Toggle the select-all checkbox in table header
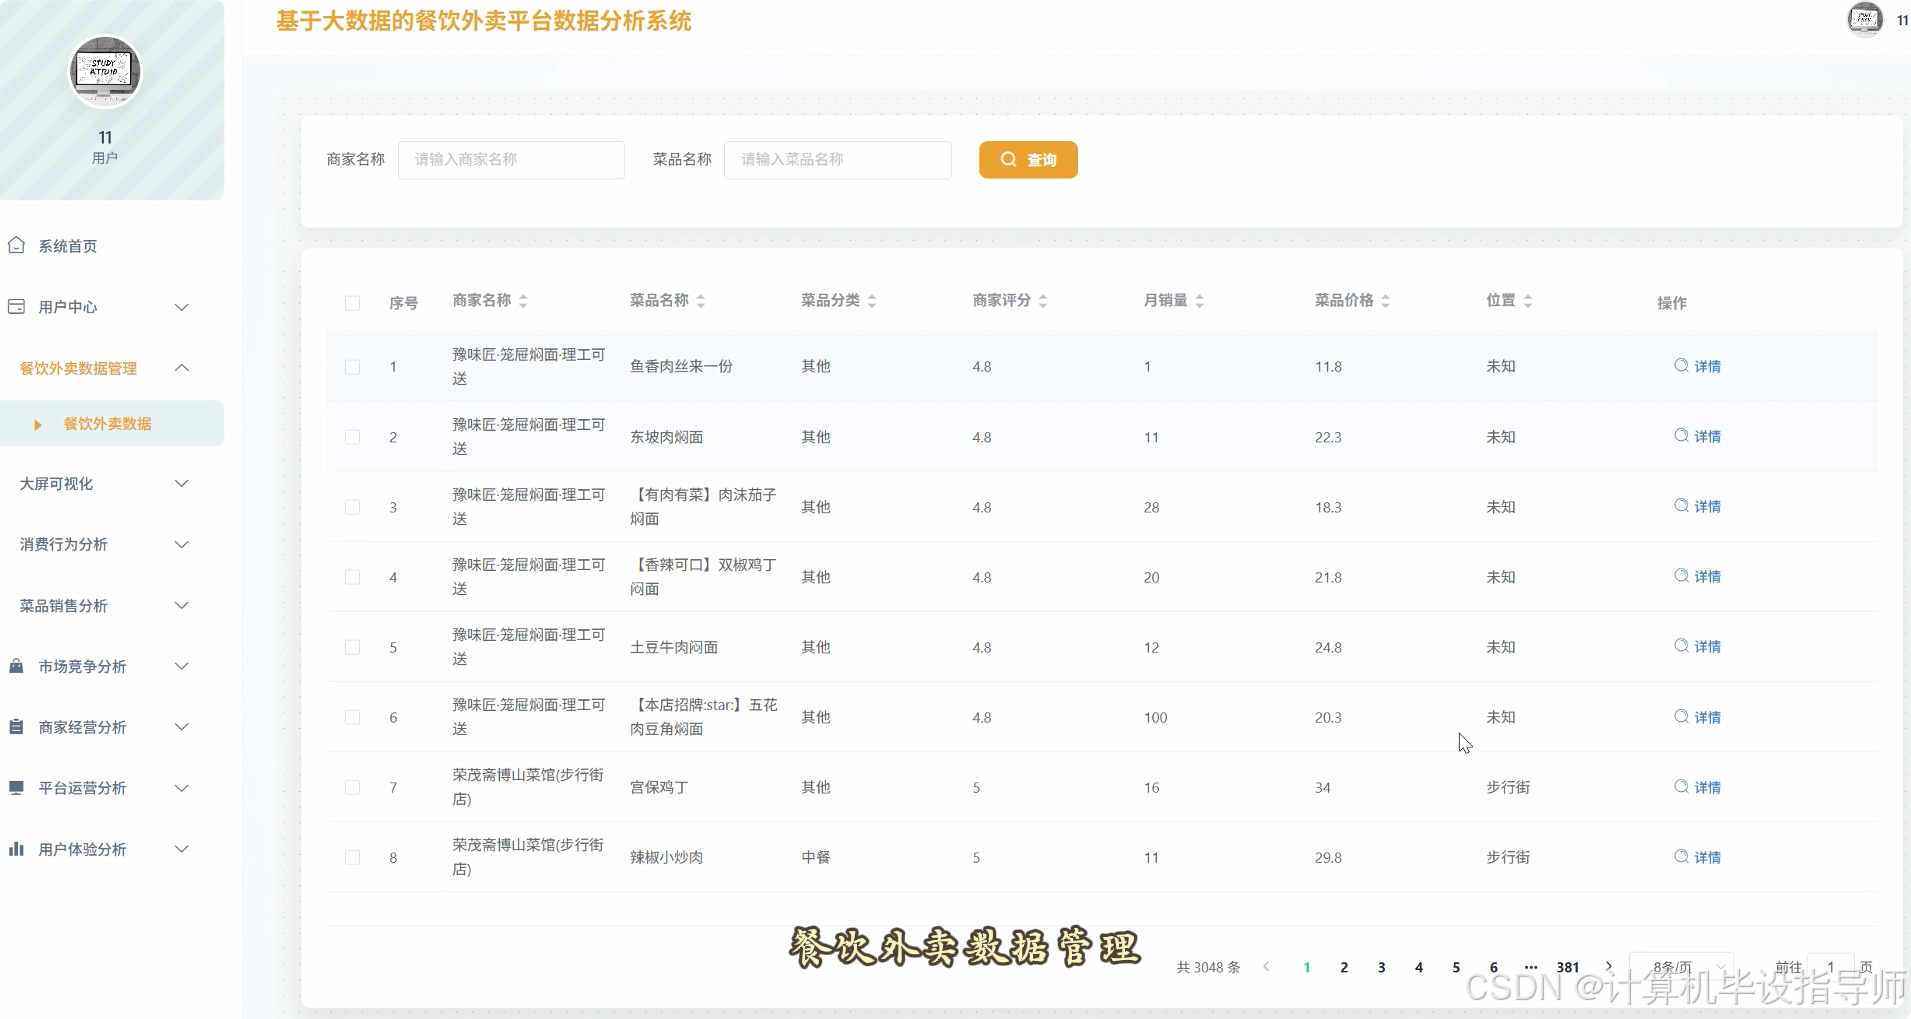The width and height of the screenshot is (1911, 1019). point(352,303)
